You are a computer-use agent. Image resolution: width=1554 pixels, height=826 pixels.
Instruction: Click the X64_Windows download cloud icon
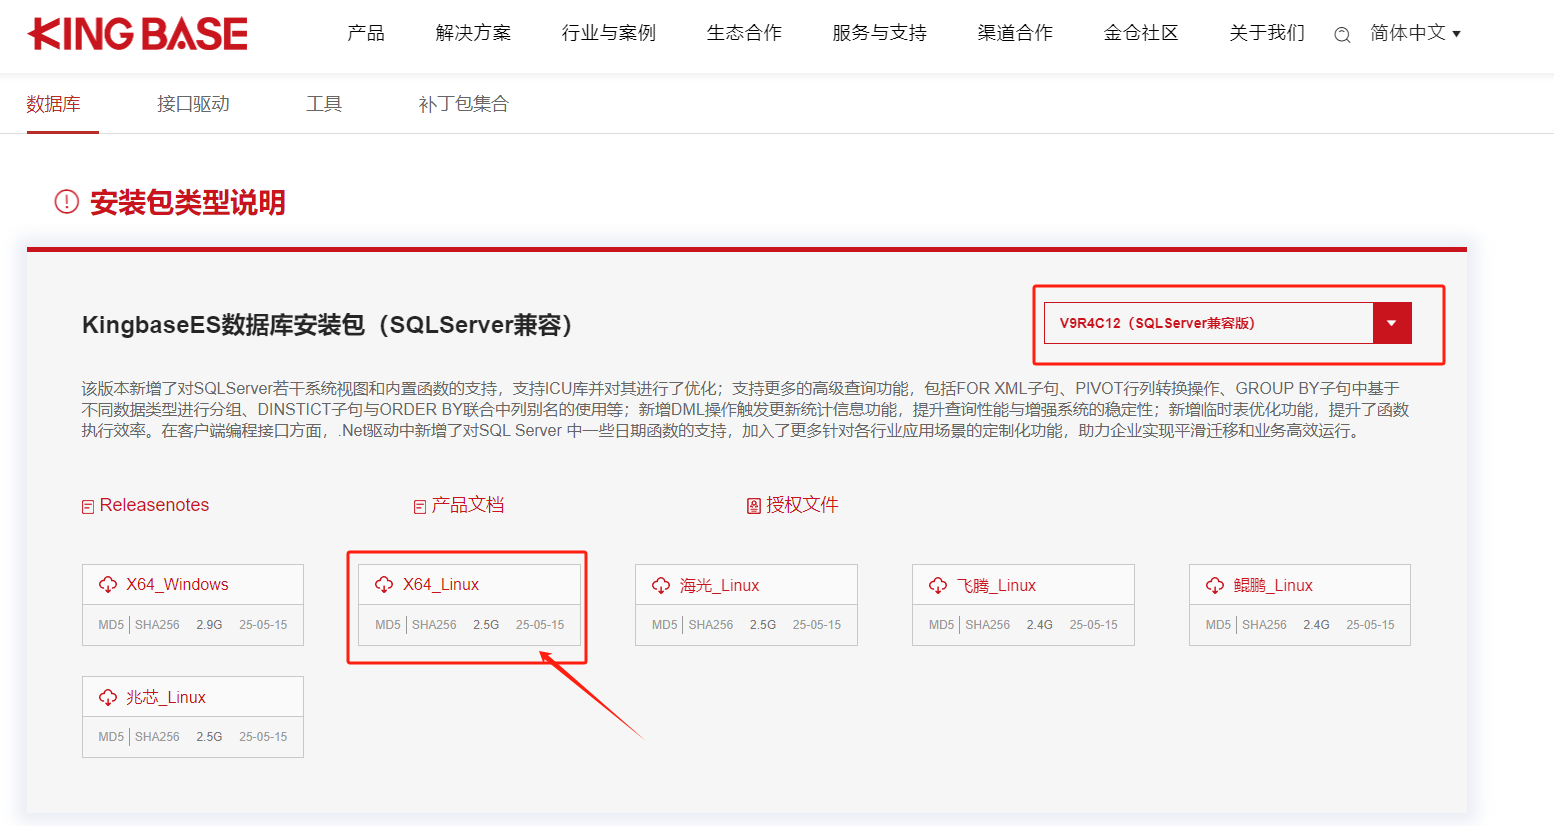108,585
